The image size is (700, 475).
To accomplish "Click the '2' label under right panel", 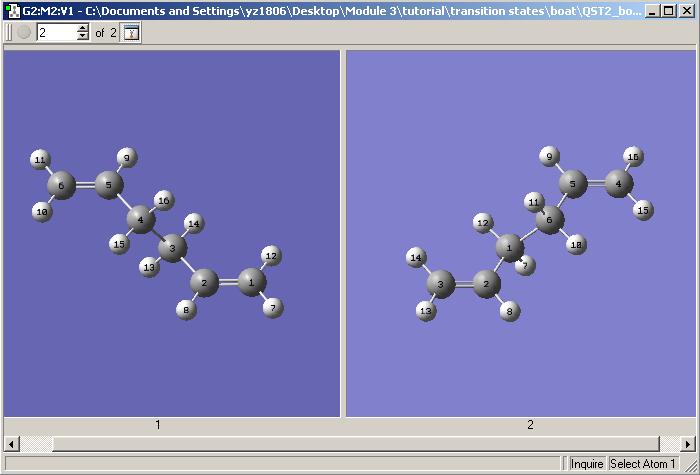I will (530, 425).
